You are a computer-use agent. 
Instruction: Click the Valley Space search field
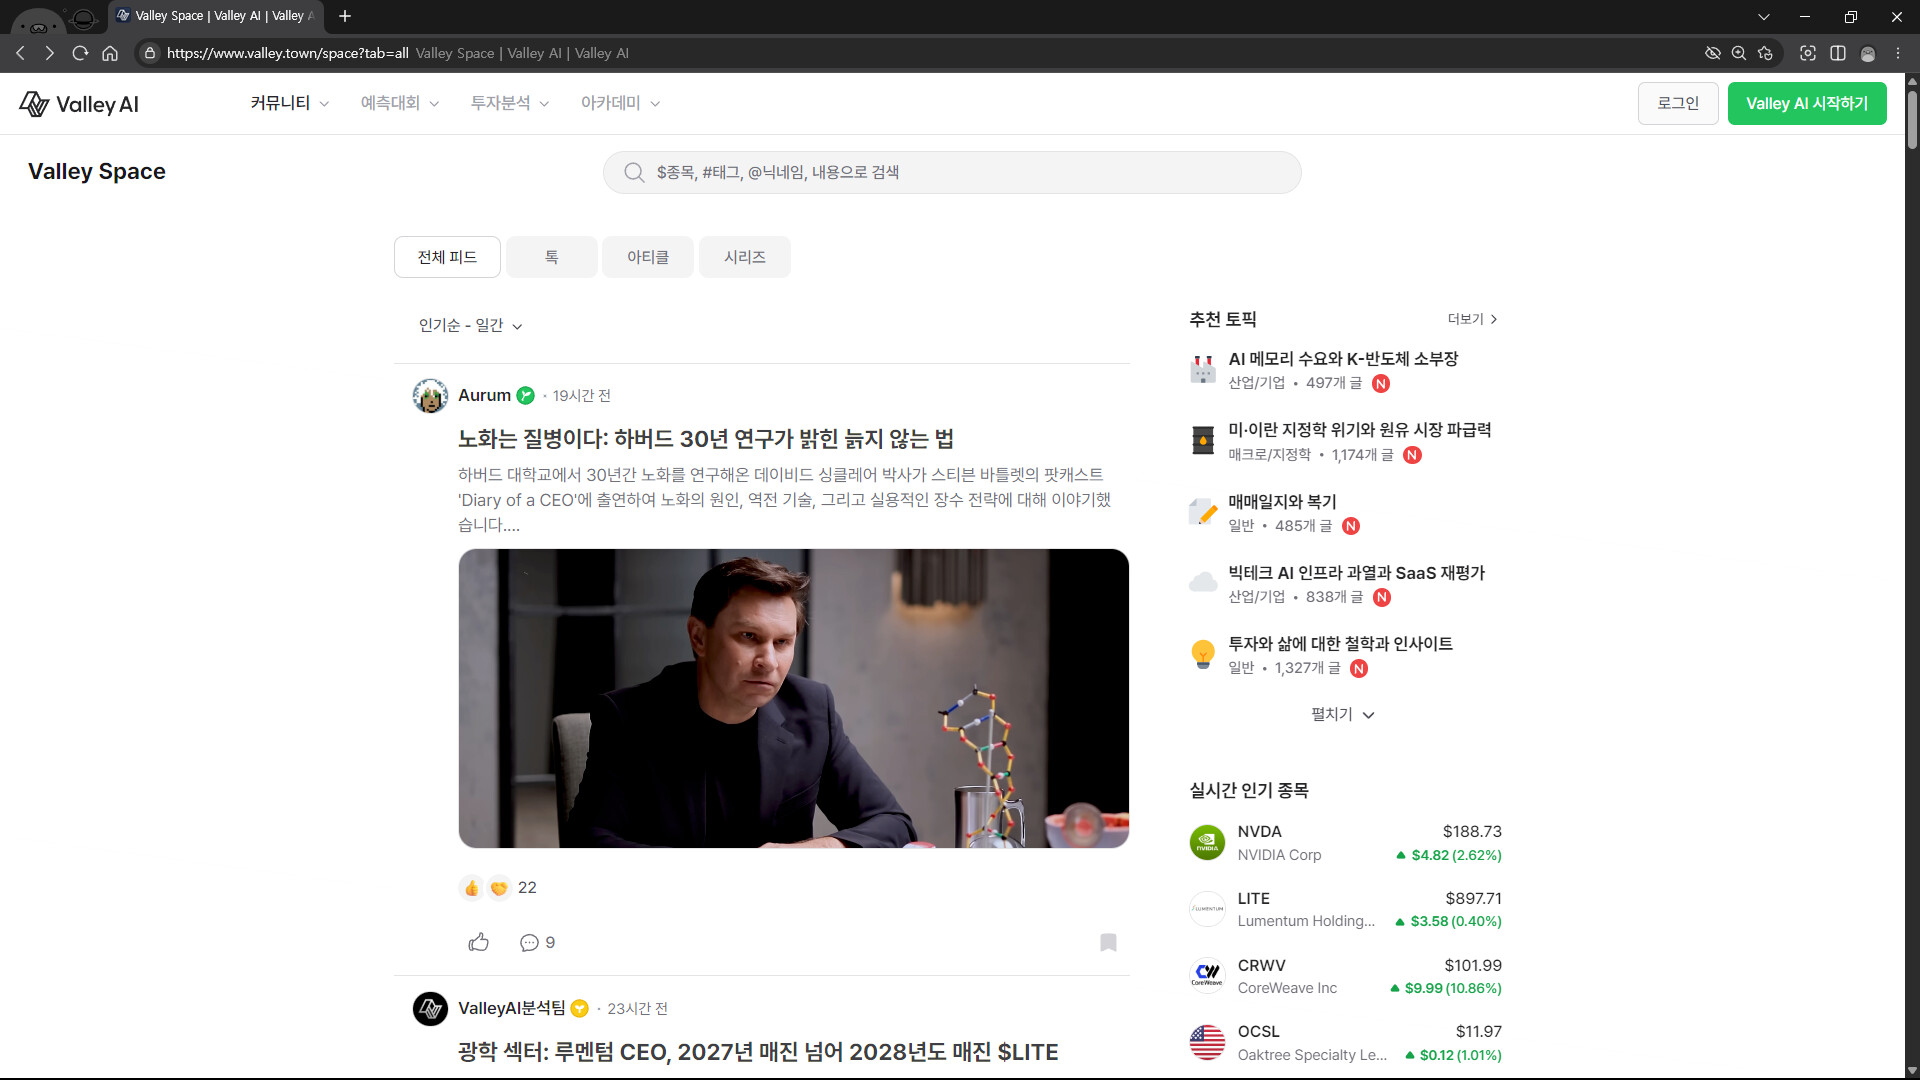951,172
